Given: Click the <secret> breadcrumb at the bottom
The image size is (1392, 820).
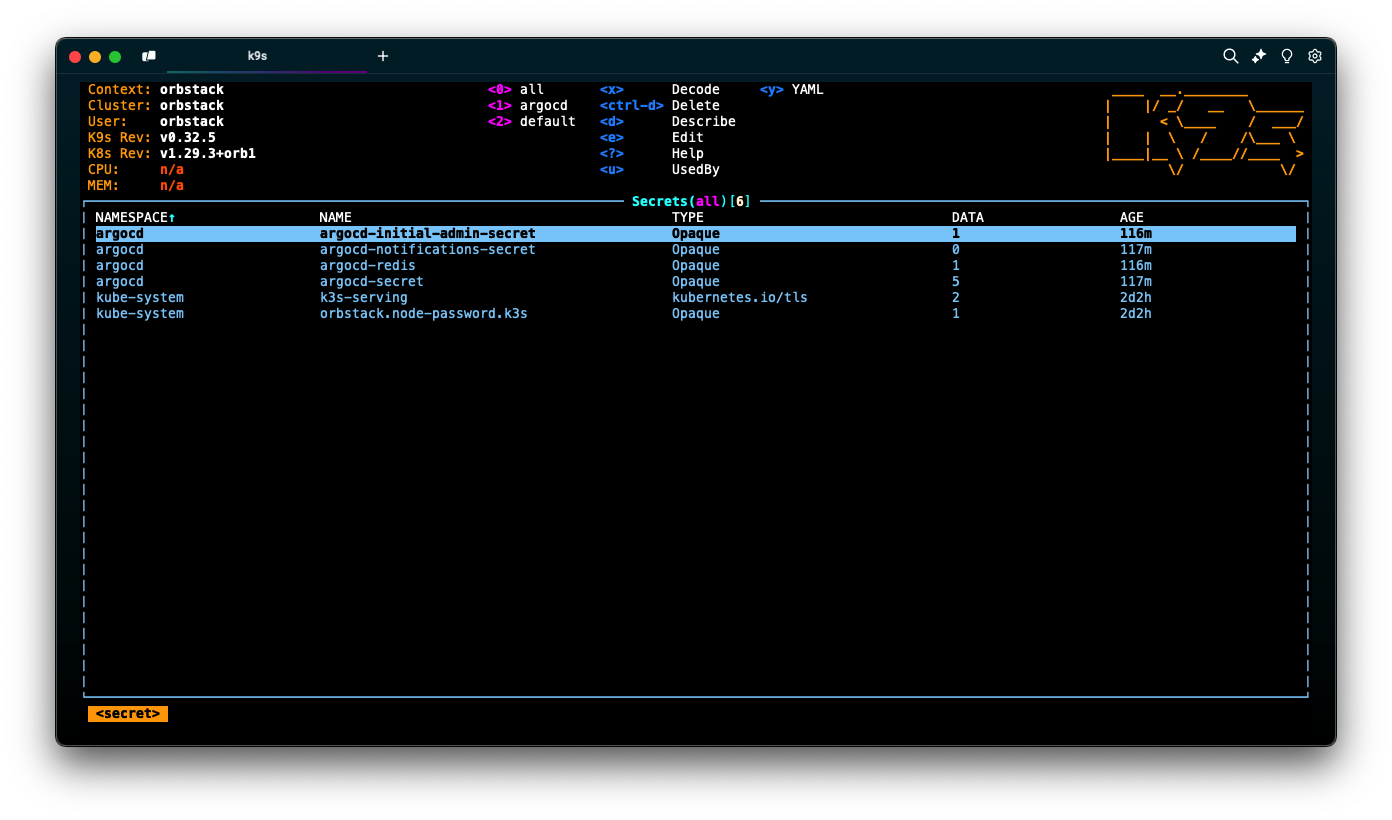Looking at the screenshot, I should 128,713.
